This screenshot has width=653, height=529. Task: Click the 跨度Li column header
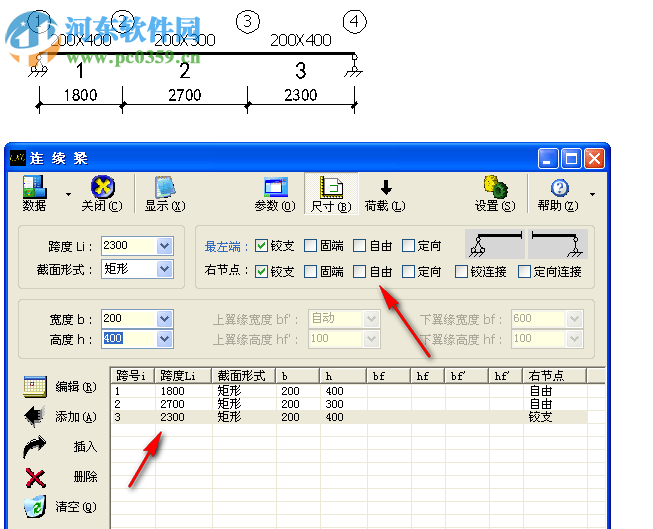click(x=183, y=376)
